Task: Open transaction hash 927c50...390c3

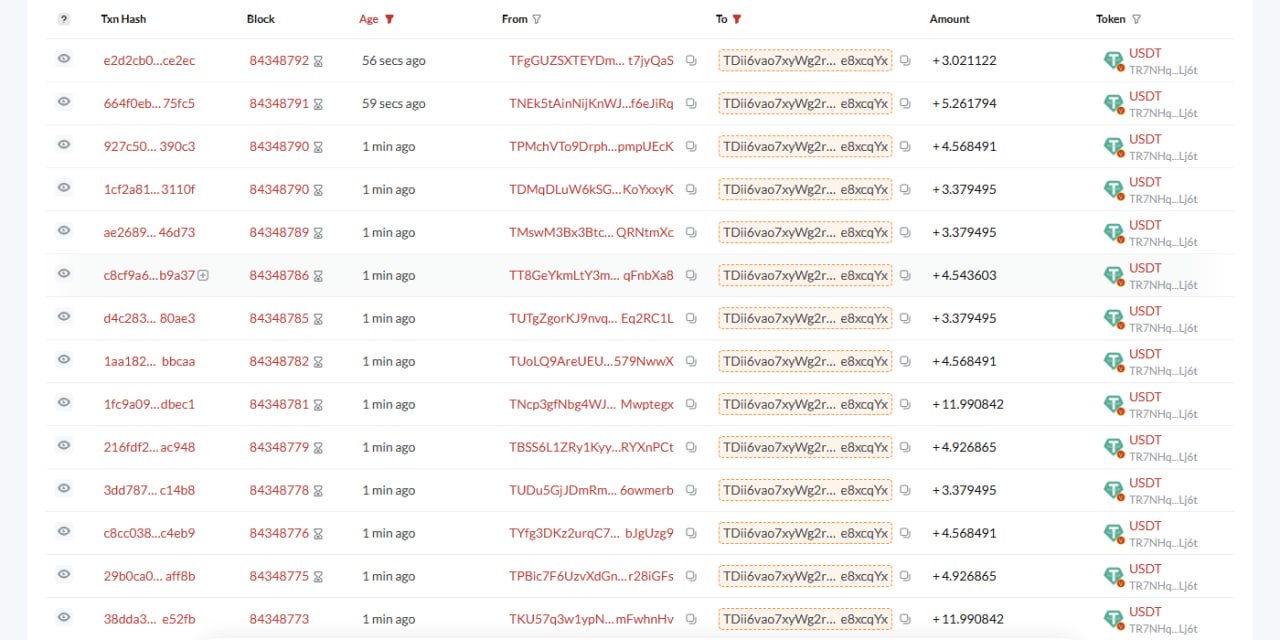Action: point(149,147)
